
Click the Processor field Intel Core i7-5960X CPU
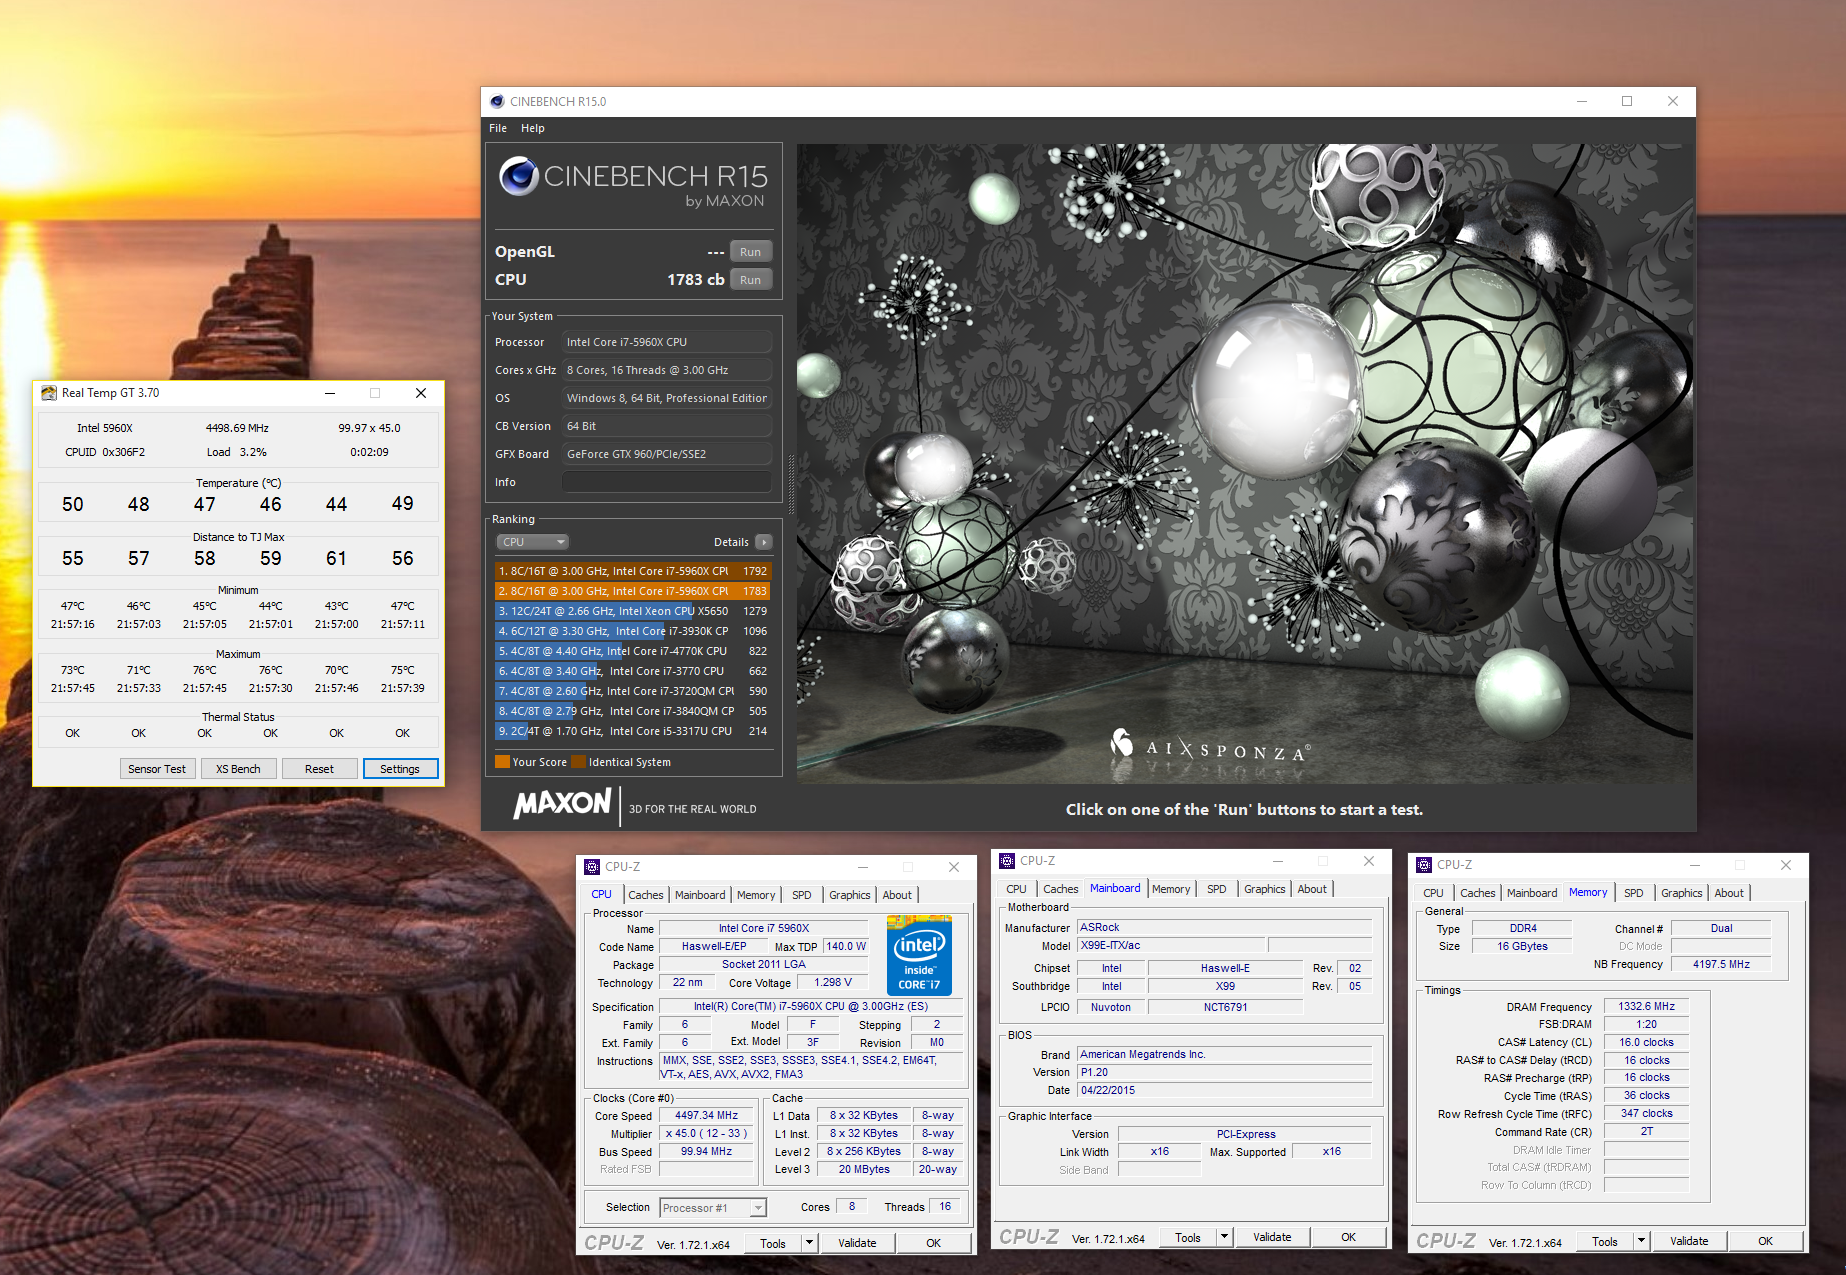(x=667, y=342)
